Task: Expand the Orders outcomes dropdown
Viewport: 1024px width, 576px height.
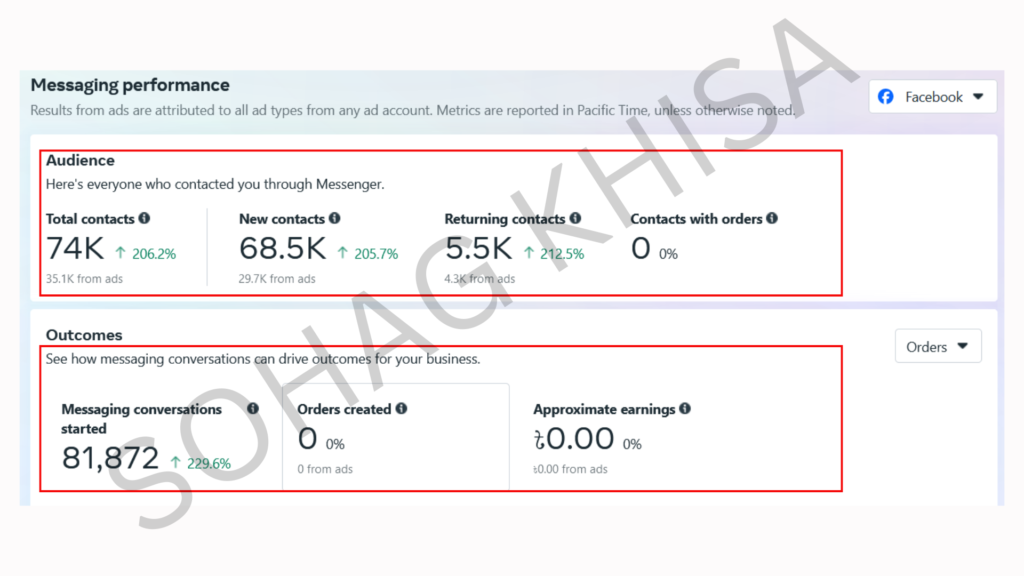Action: point(938,346)
